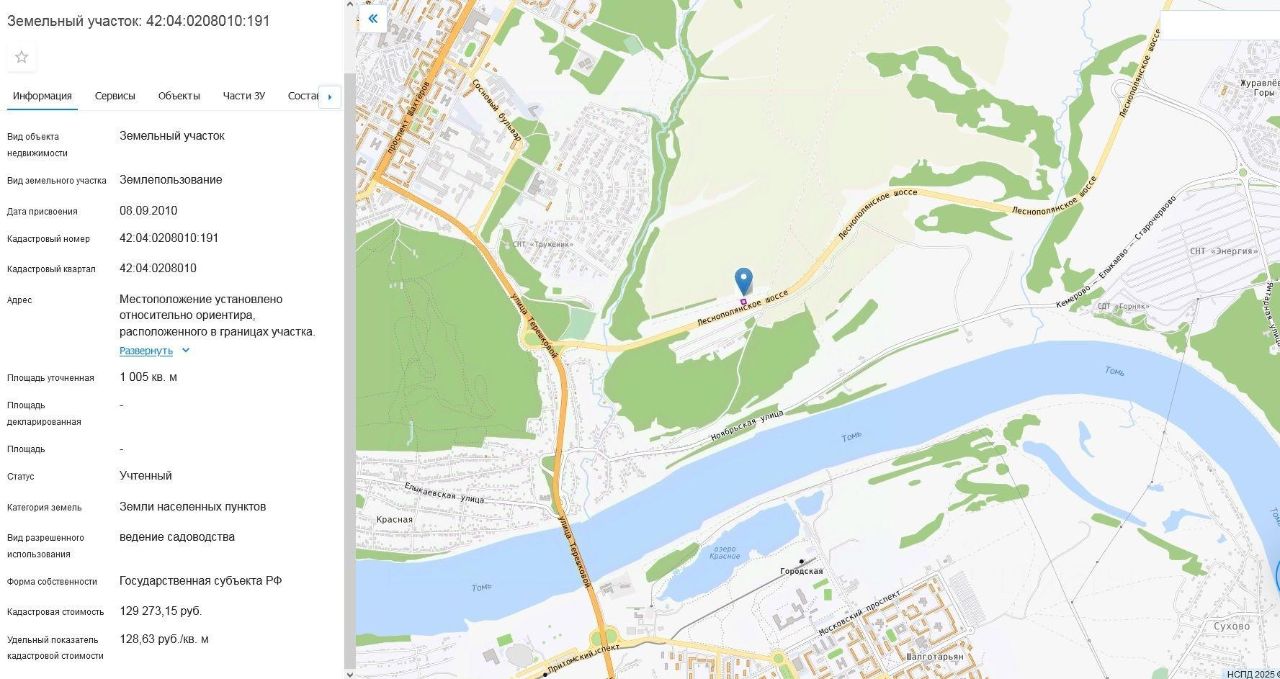Select the partially hidden Состав tab
The image size is (1280, 679).
click(302, 96)
